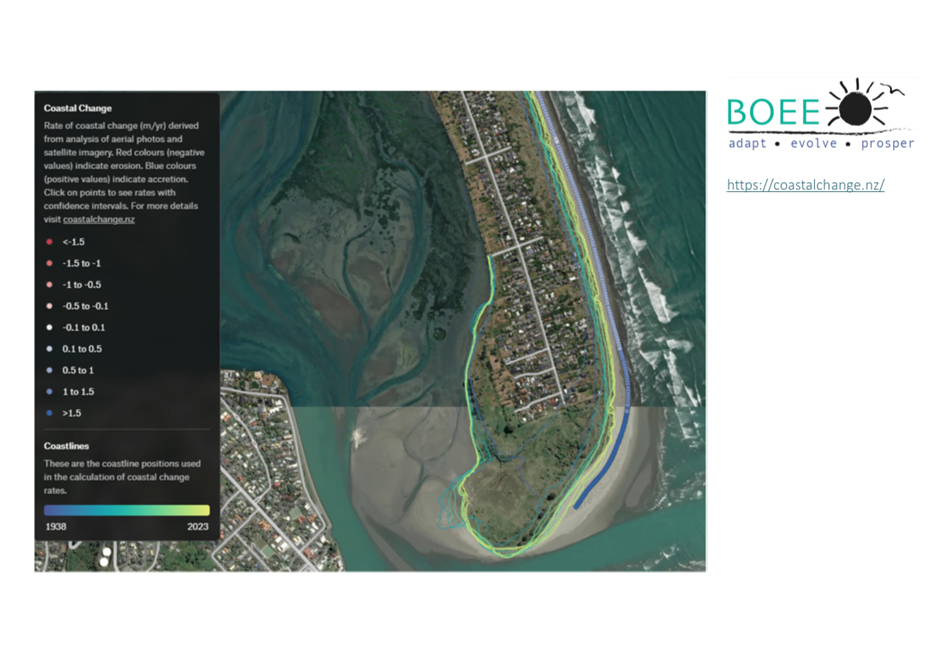Click the '>1.5' legend label text
The image size is (934, 661).
tap(71, 413)
